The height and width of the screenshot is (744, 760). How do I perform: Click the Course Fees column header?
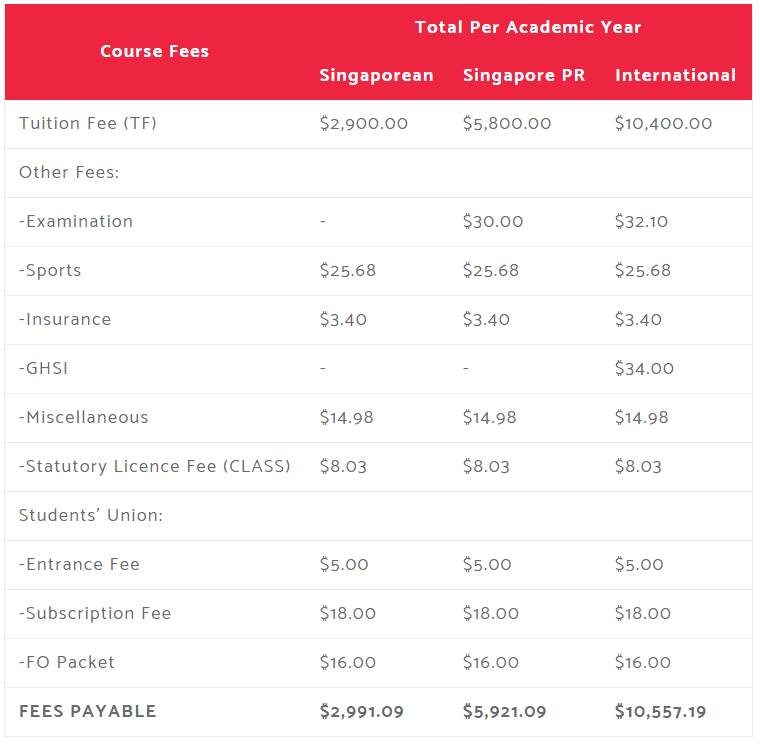(154, 51)
